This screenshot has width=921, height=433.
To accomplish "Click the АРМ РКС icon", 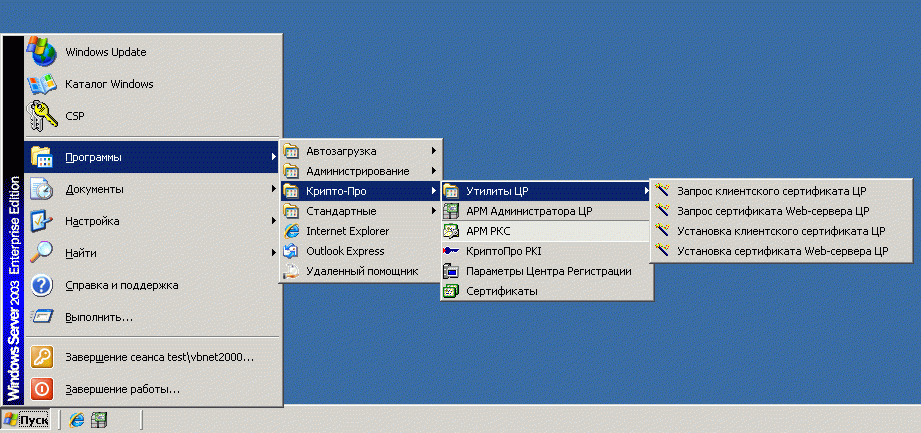I will point(451,231).
